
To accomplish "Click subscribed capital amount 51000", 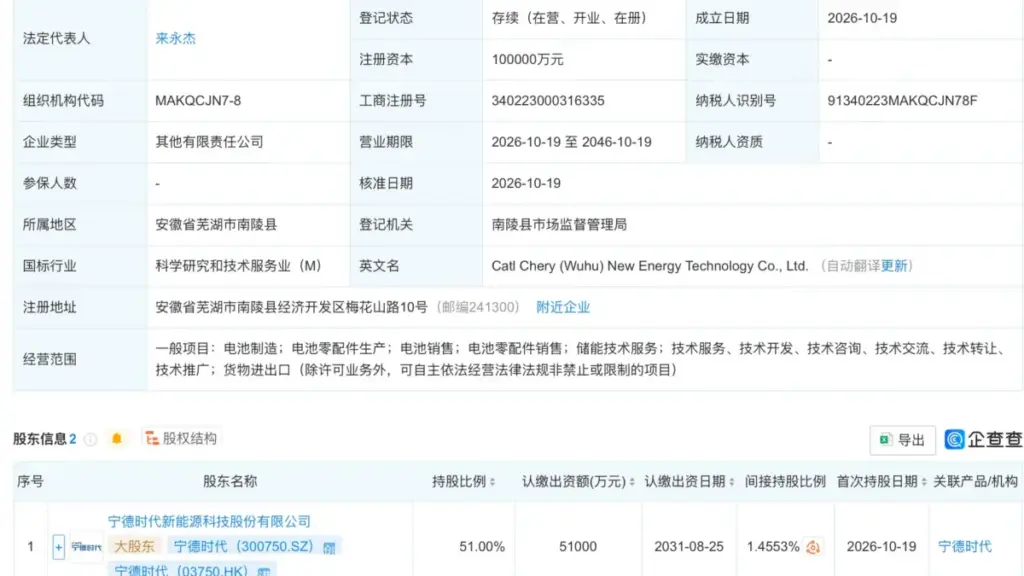I will click(x=578, y=547).
